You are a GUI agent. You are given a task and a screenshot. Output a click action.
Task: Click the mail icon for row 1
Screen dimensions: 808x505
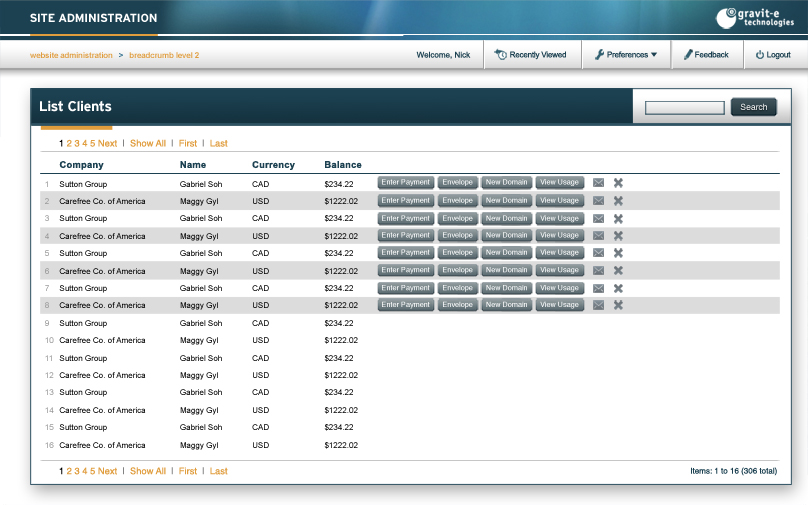point(598,182)
